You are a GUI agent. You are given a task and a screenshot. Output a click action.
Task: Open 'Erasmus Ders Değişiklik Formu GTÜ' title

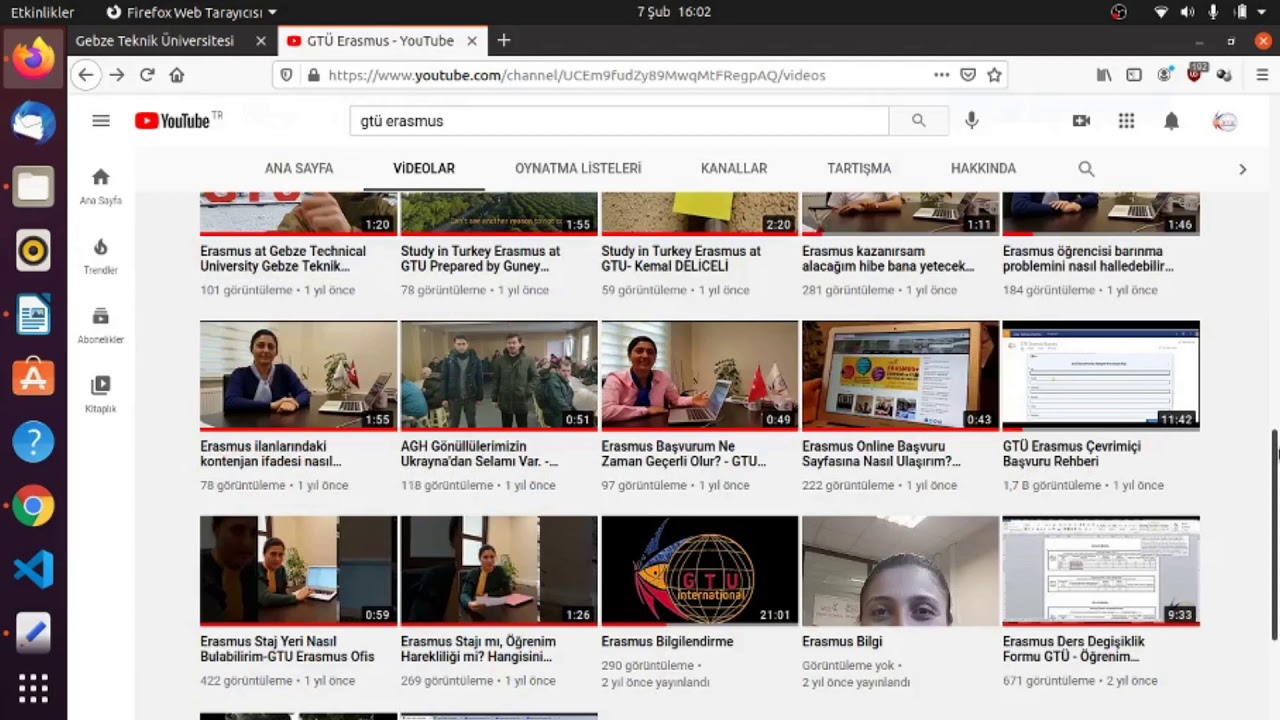coord(1074,649)
